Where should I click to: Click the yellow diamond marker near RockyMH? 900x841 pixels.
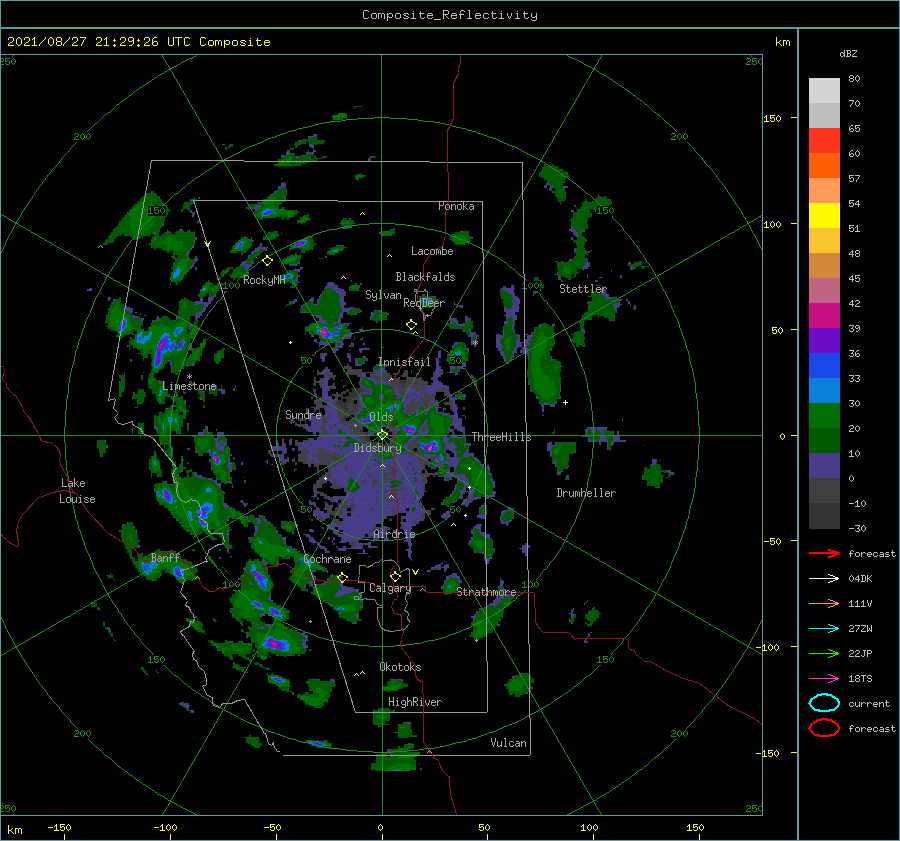(x=267, y=261)
